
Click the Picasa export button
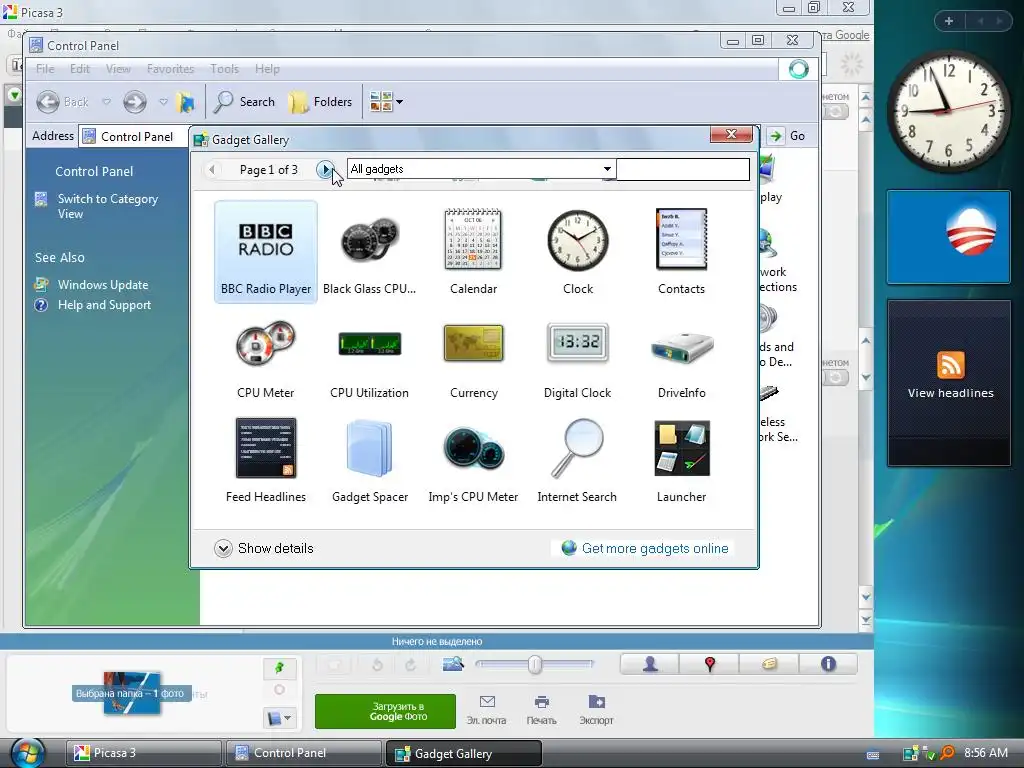click(596, 711)
